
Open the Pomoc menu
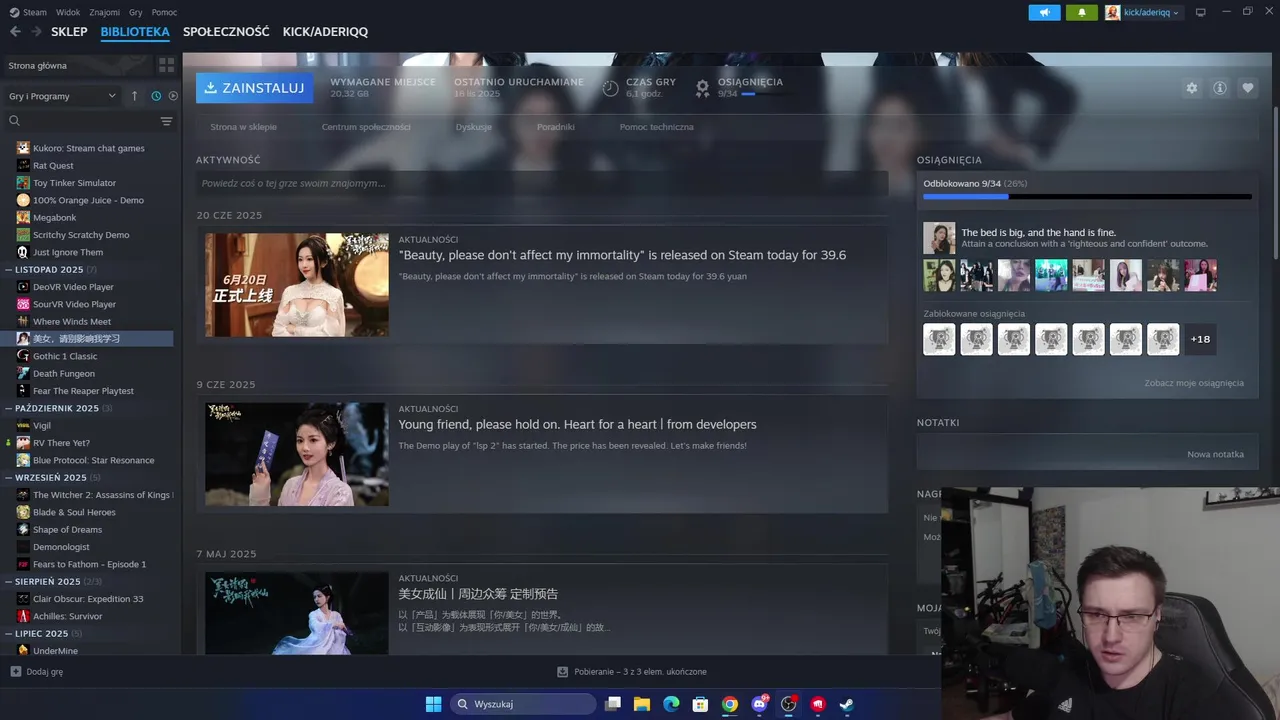(164, 12)
